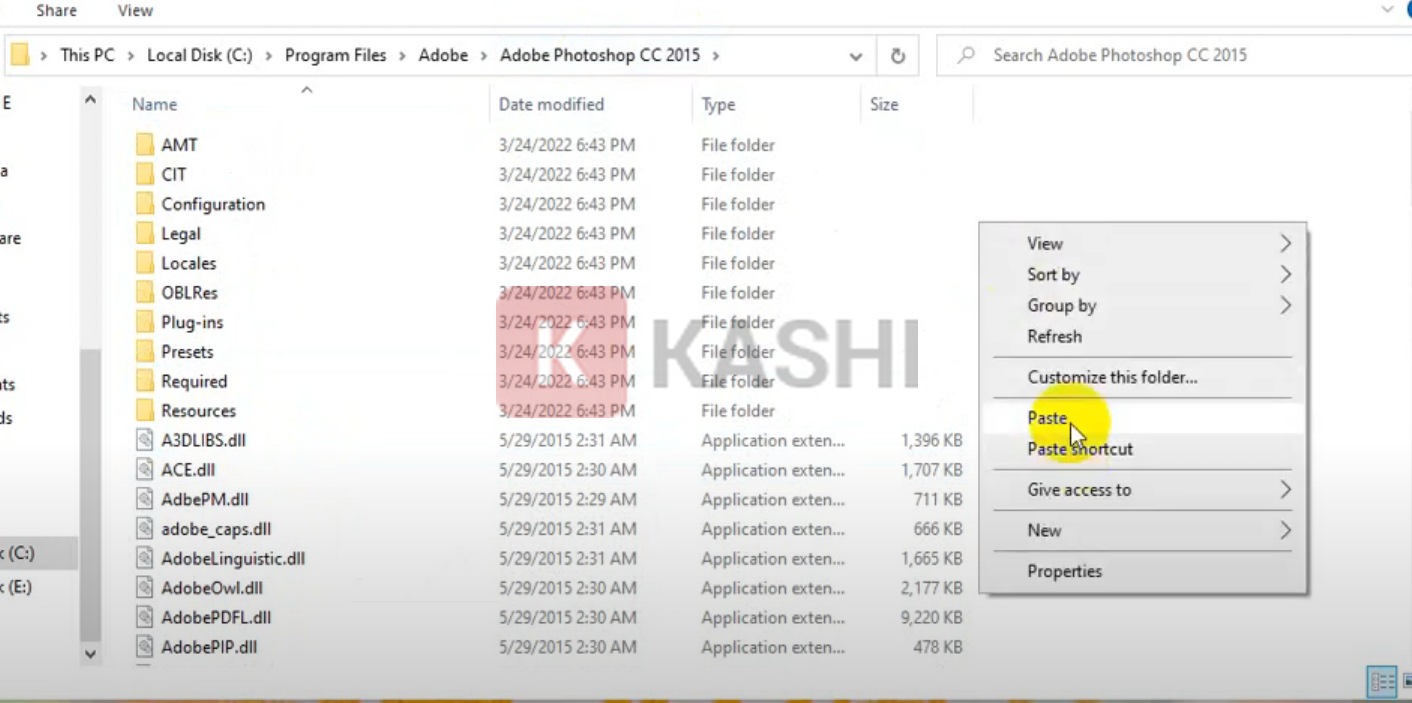
Task: Click the search magnifier icon
Action: click(x=966, y=56)
